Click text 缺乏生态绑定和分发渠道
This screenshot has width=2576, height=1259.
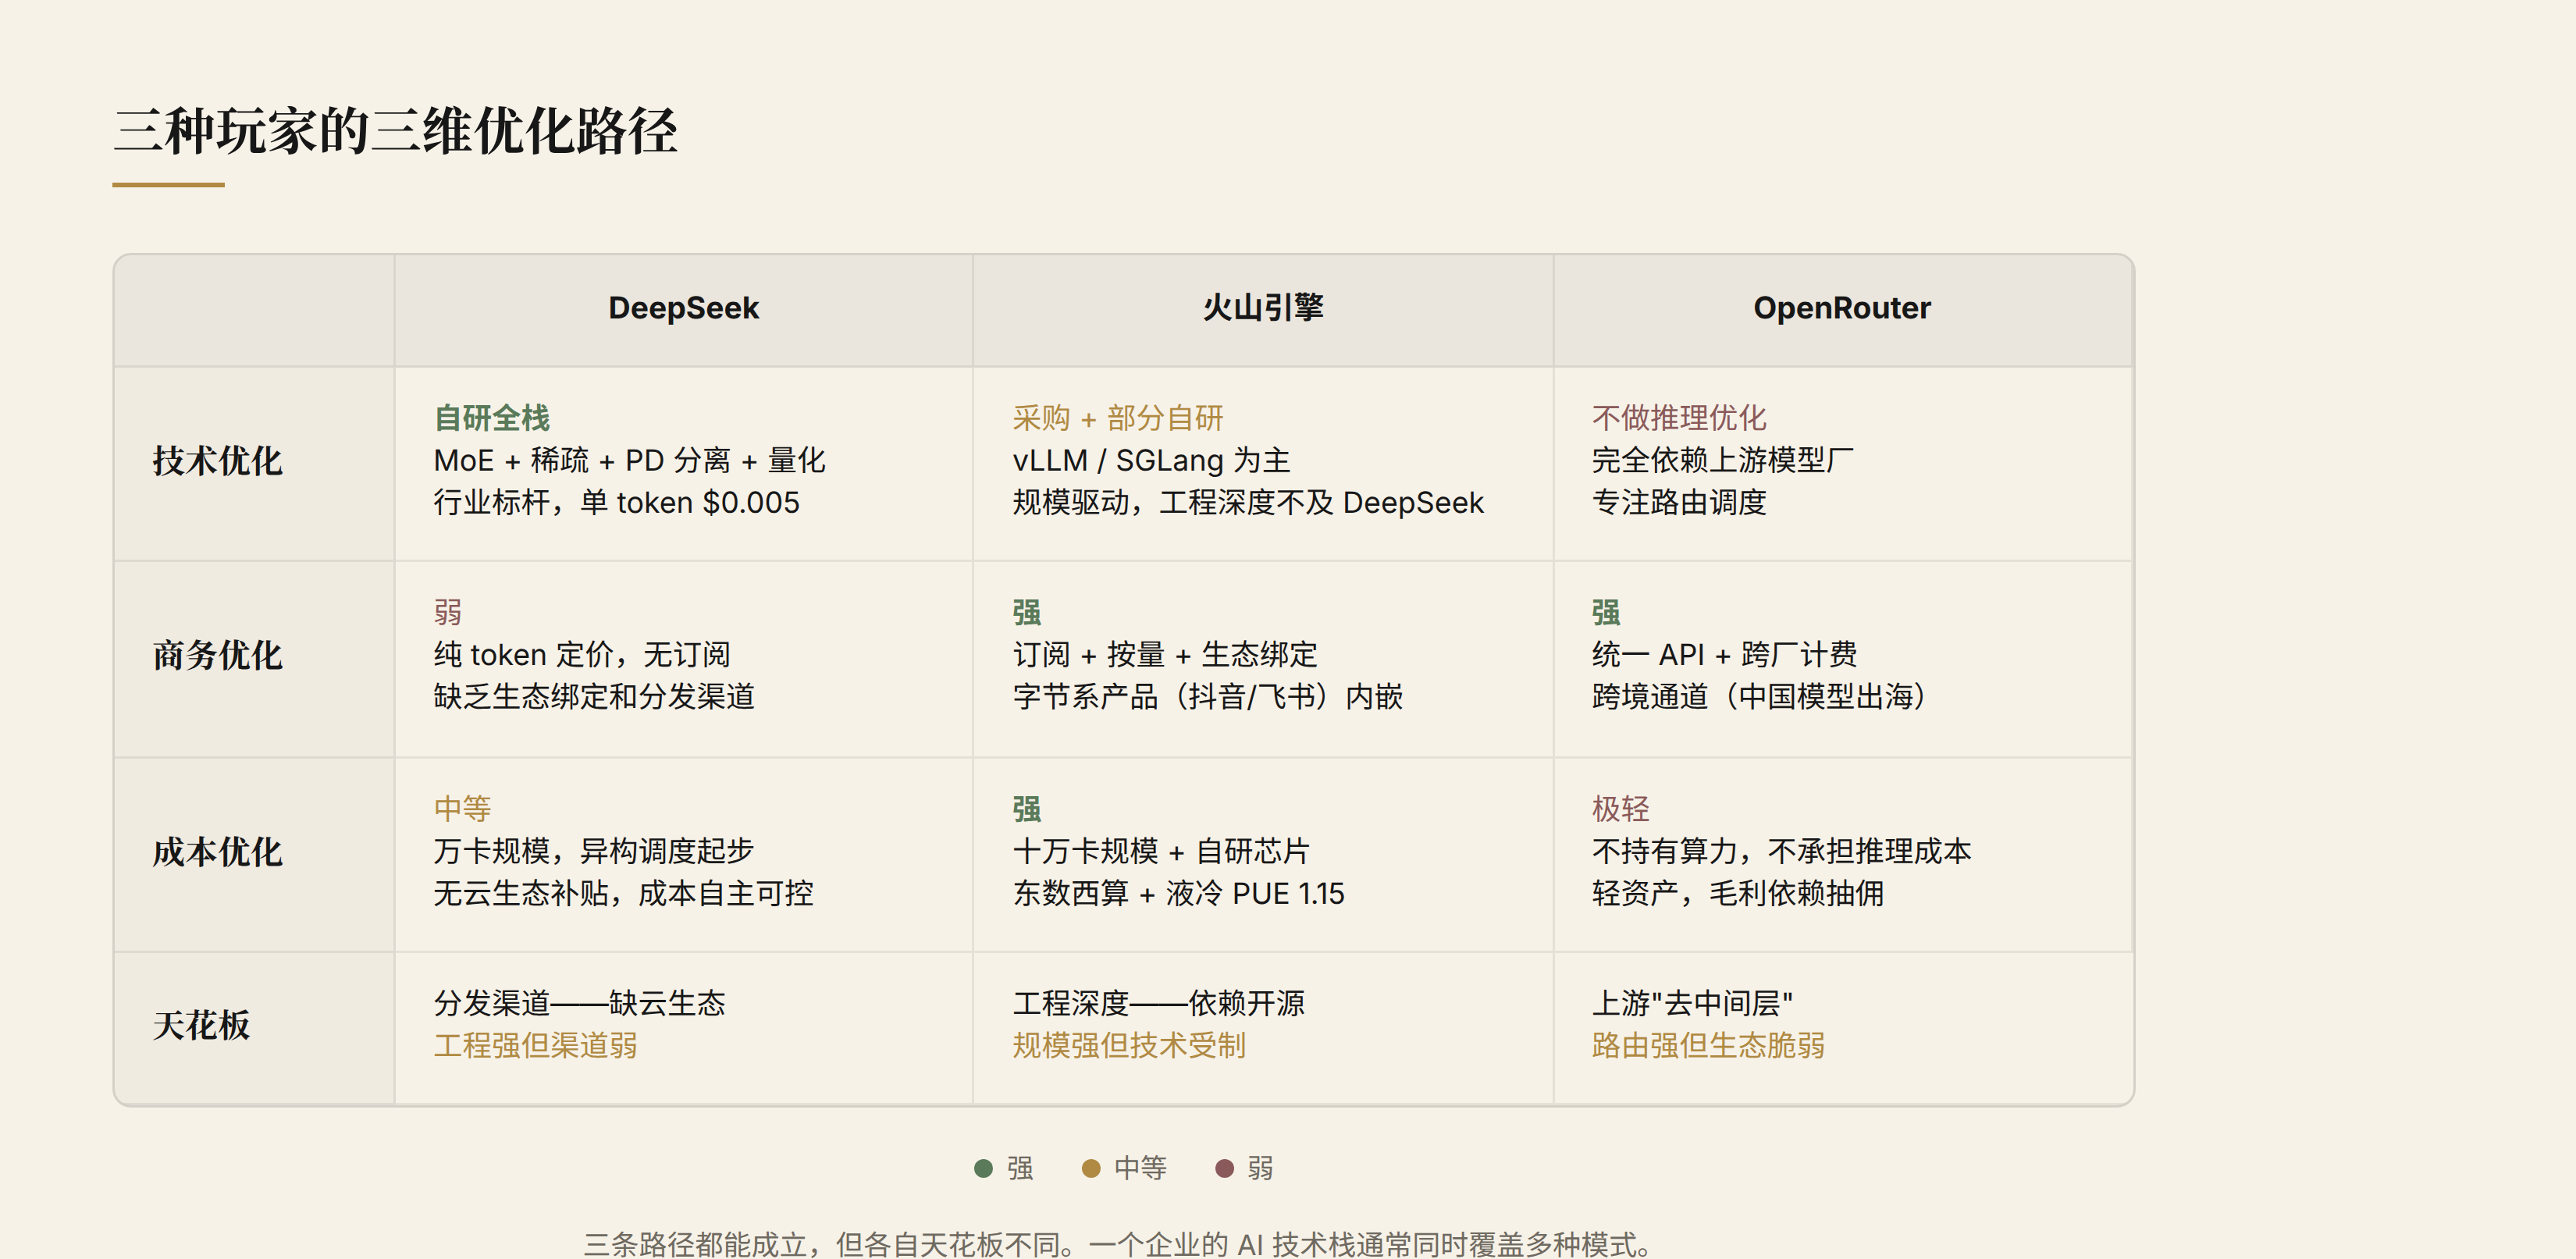point(594,696)
